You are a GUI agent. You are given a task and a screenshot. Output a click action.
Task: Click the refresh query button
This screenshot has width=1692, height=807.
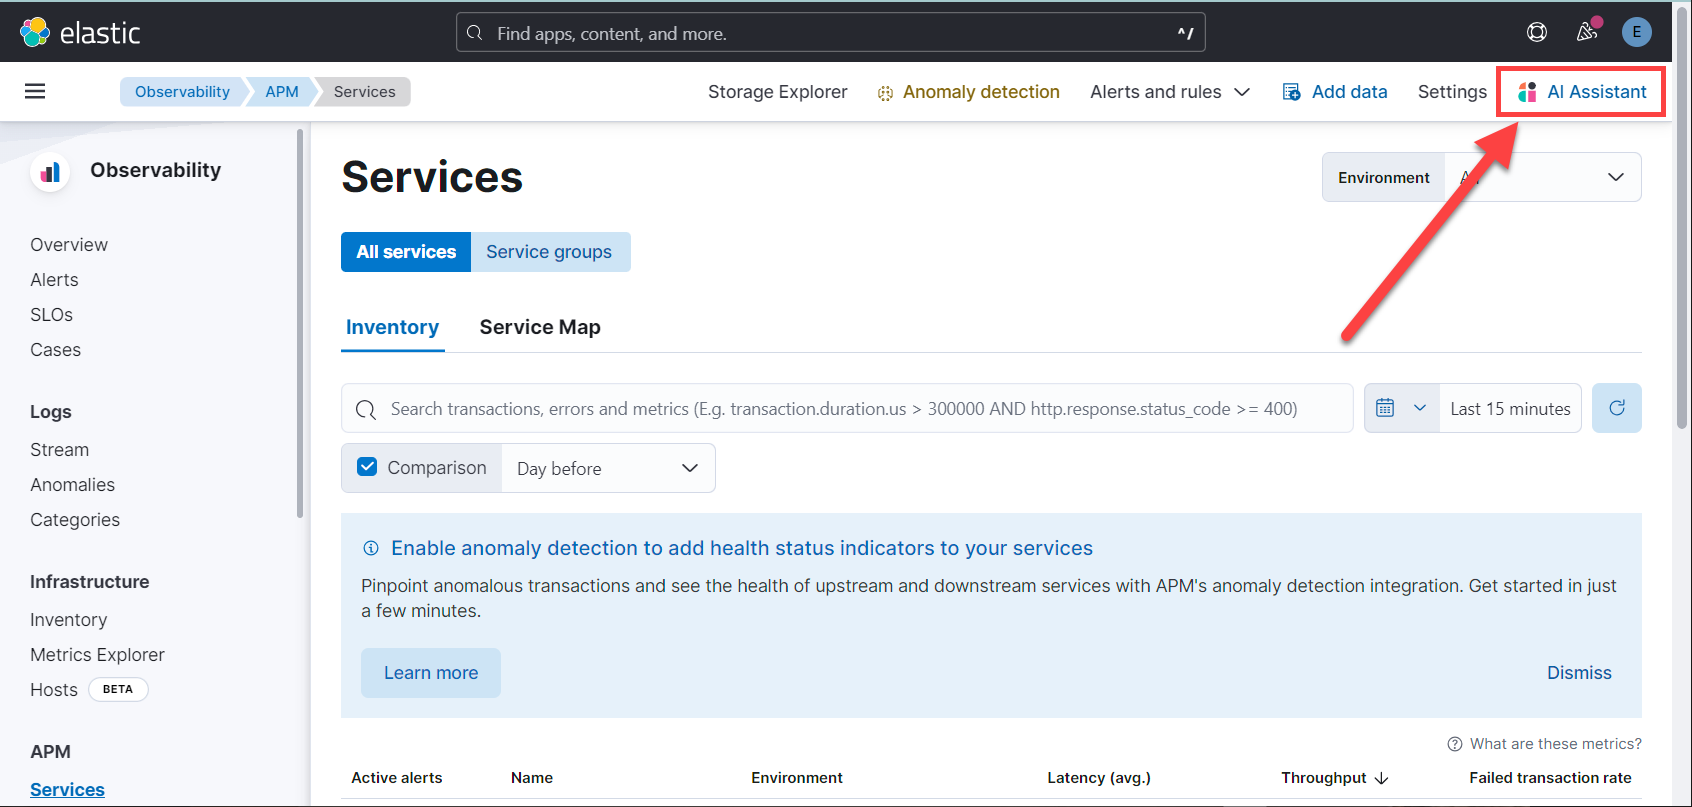[x=1616, y=408]
